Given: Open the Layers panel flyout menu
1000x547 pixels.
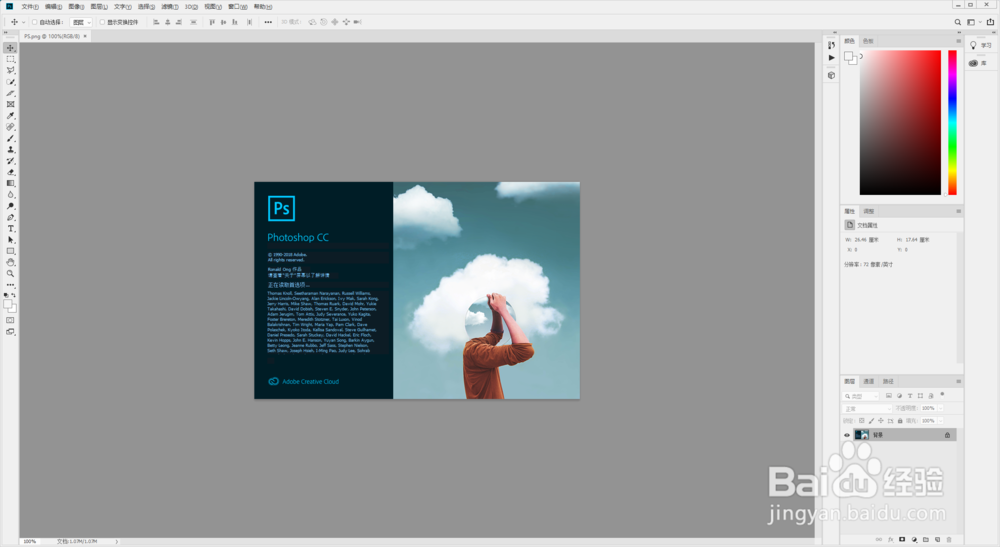Looking at the screenshot, I should tap(959, 381).
